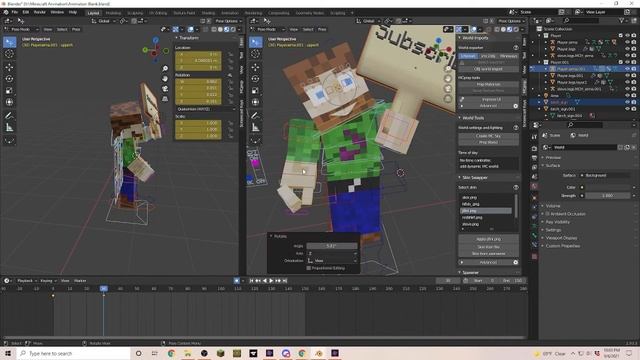Jump to timeline end frame
This screenshot has height=360, width=640.
[x=284, y=281]
